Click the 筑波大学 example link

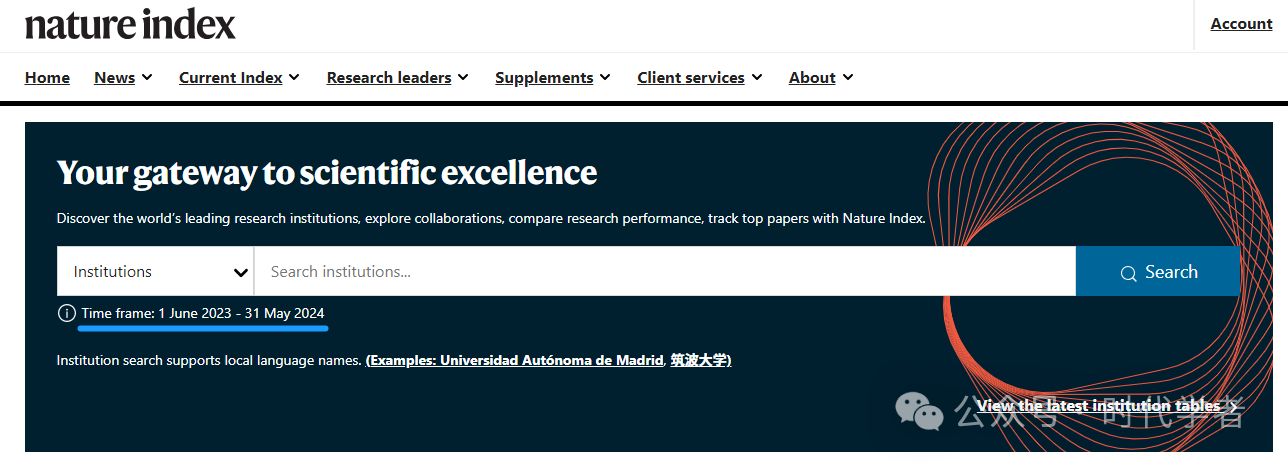699,360
